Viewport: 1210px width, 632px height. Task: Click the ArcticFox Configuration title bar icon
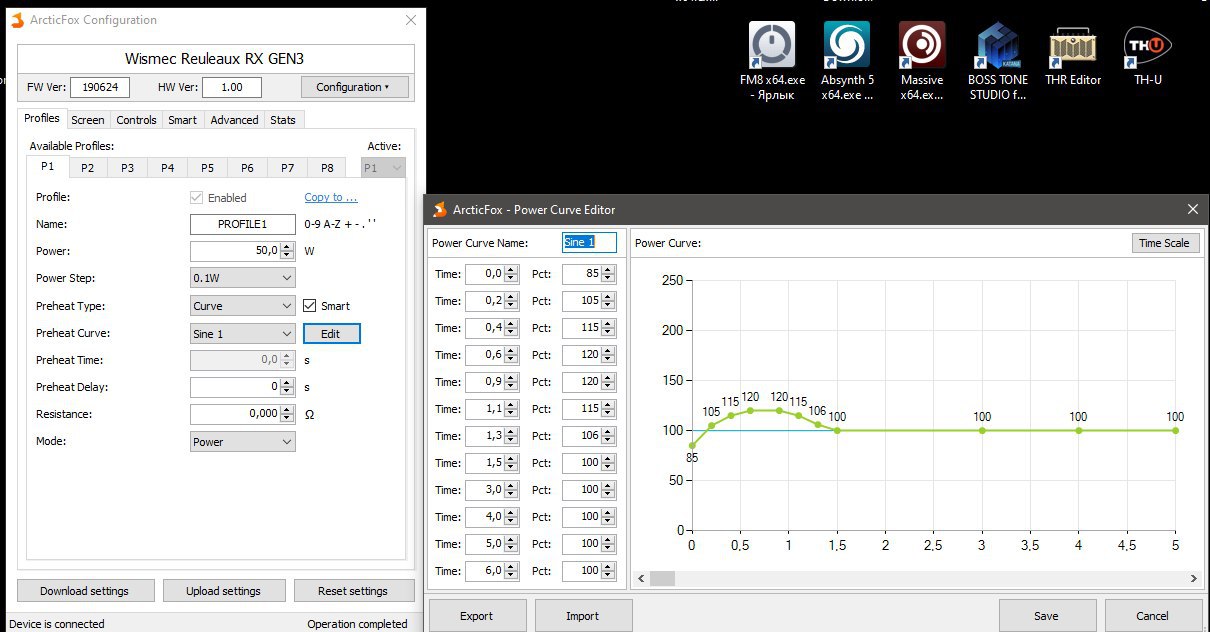[x=16, y=20]
